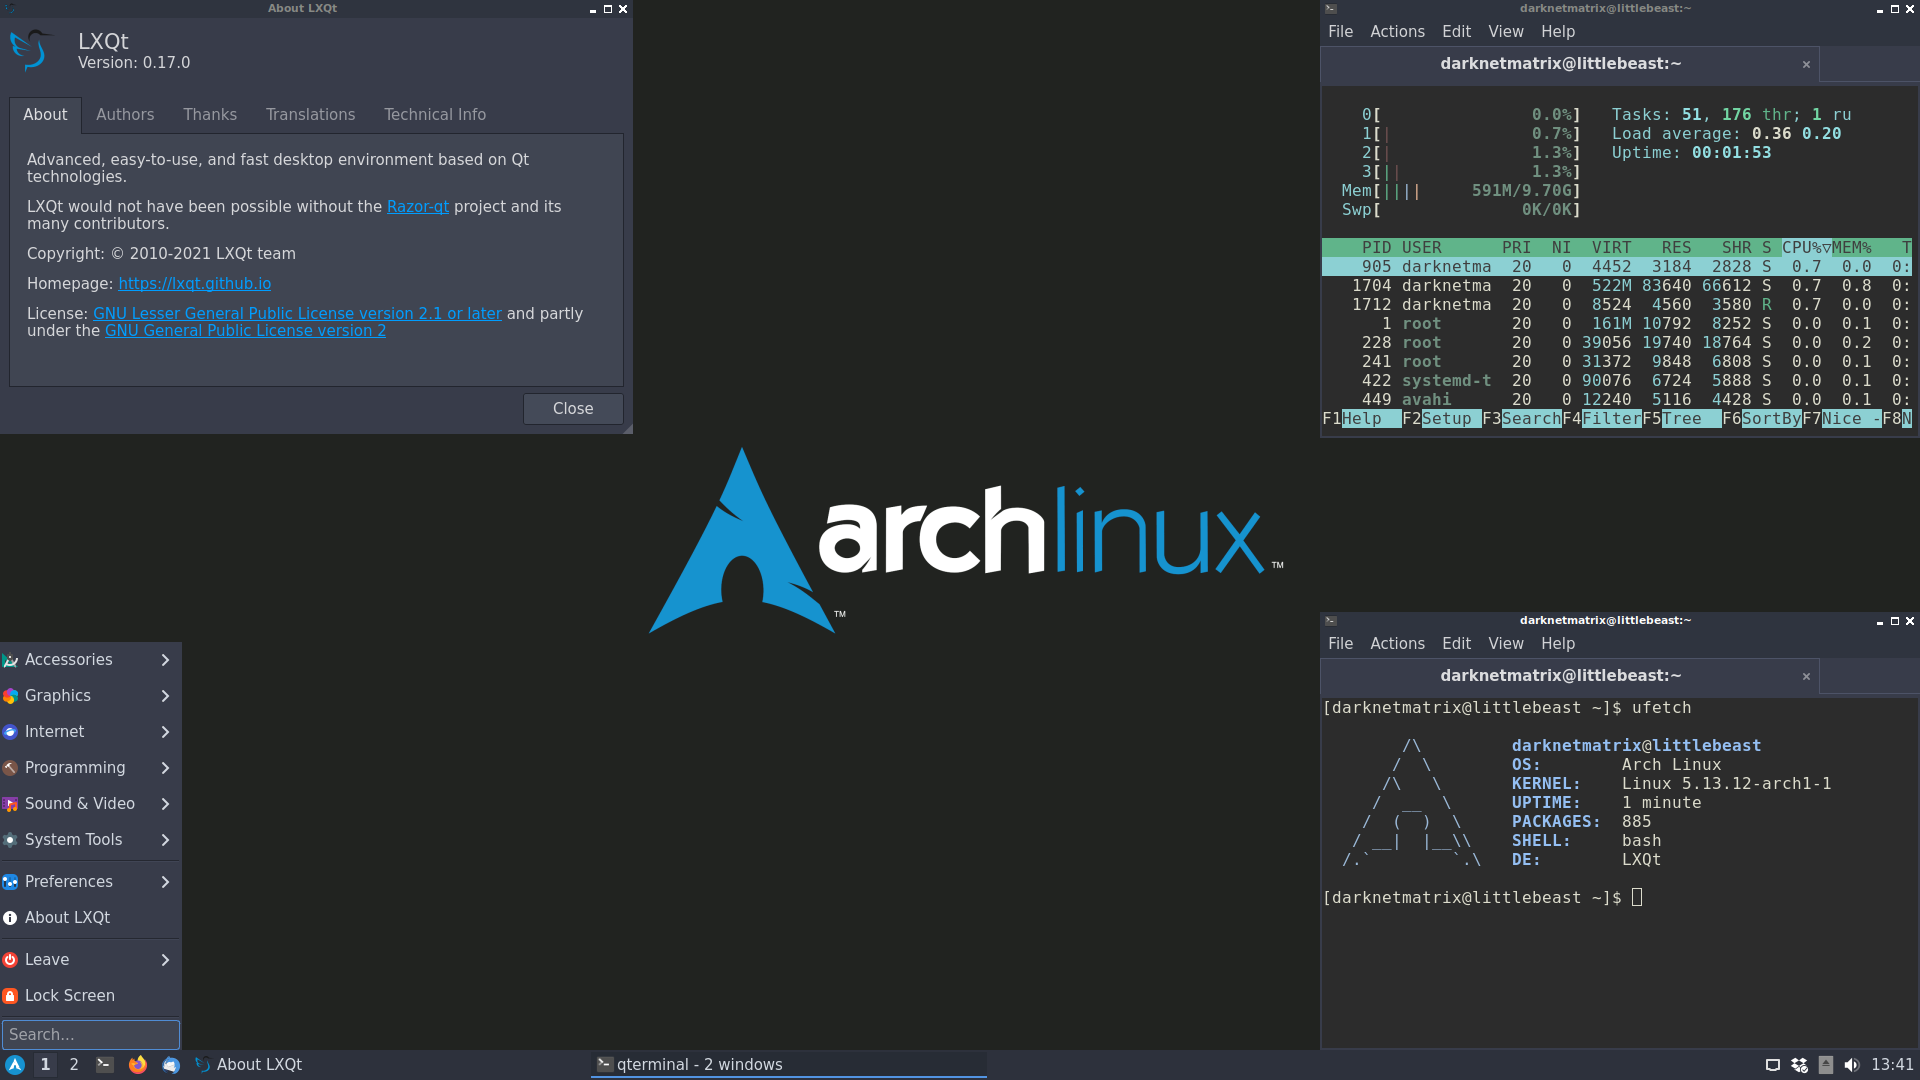Screen dimensions: 1920x1080
Task: Expand the System Tools submenu arrow
Action: pyautogui.click(x=166, y=840)
